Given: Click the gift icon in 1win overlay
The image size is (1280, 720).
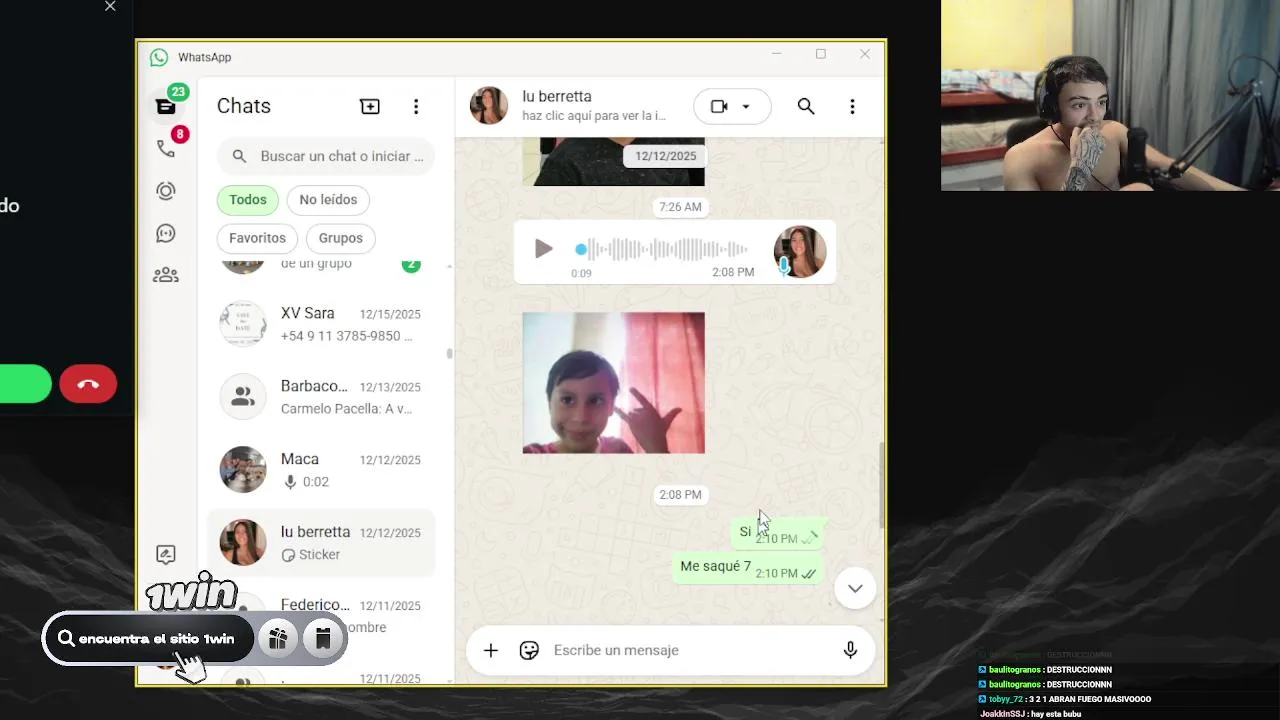Looking at the screenshot, I should click(x=278, y=639).
